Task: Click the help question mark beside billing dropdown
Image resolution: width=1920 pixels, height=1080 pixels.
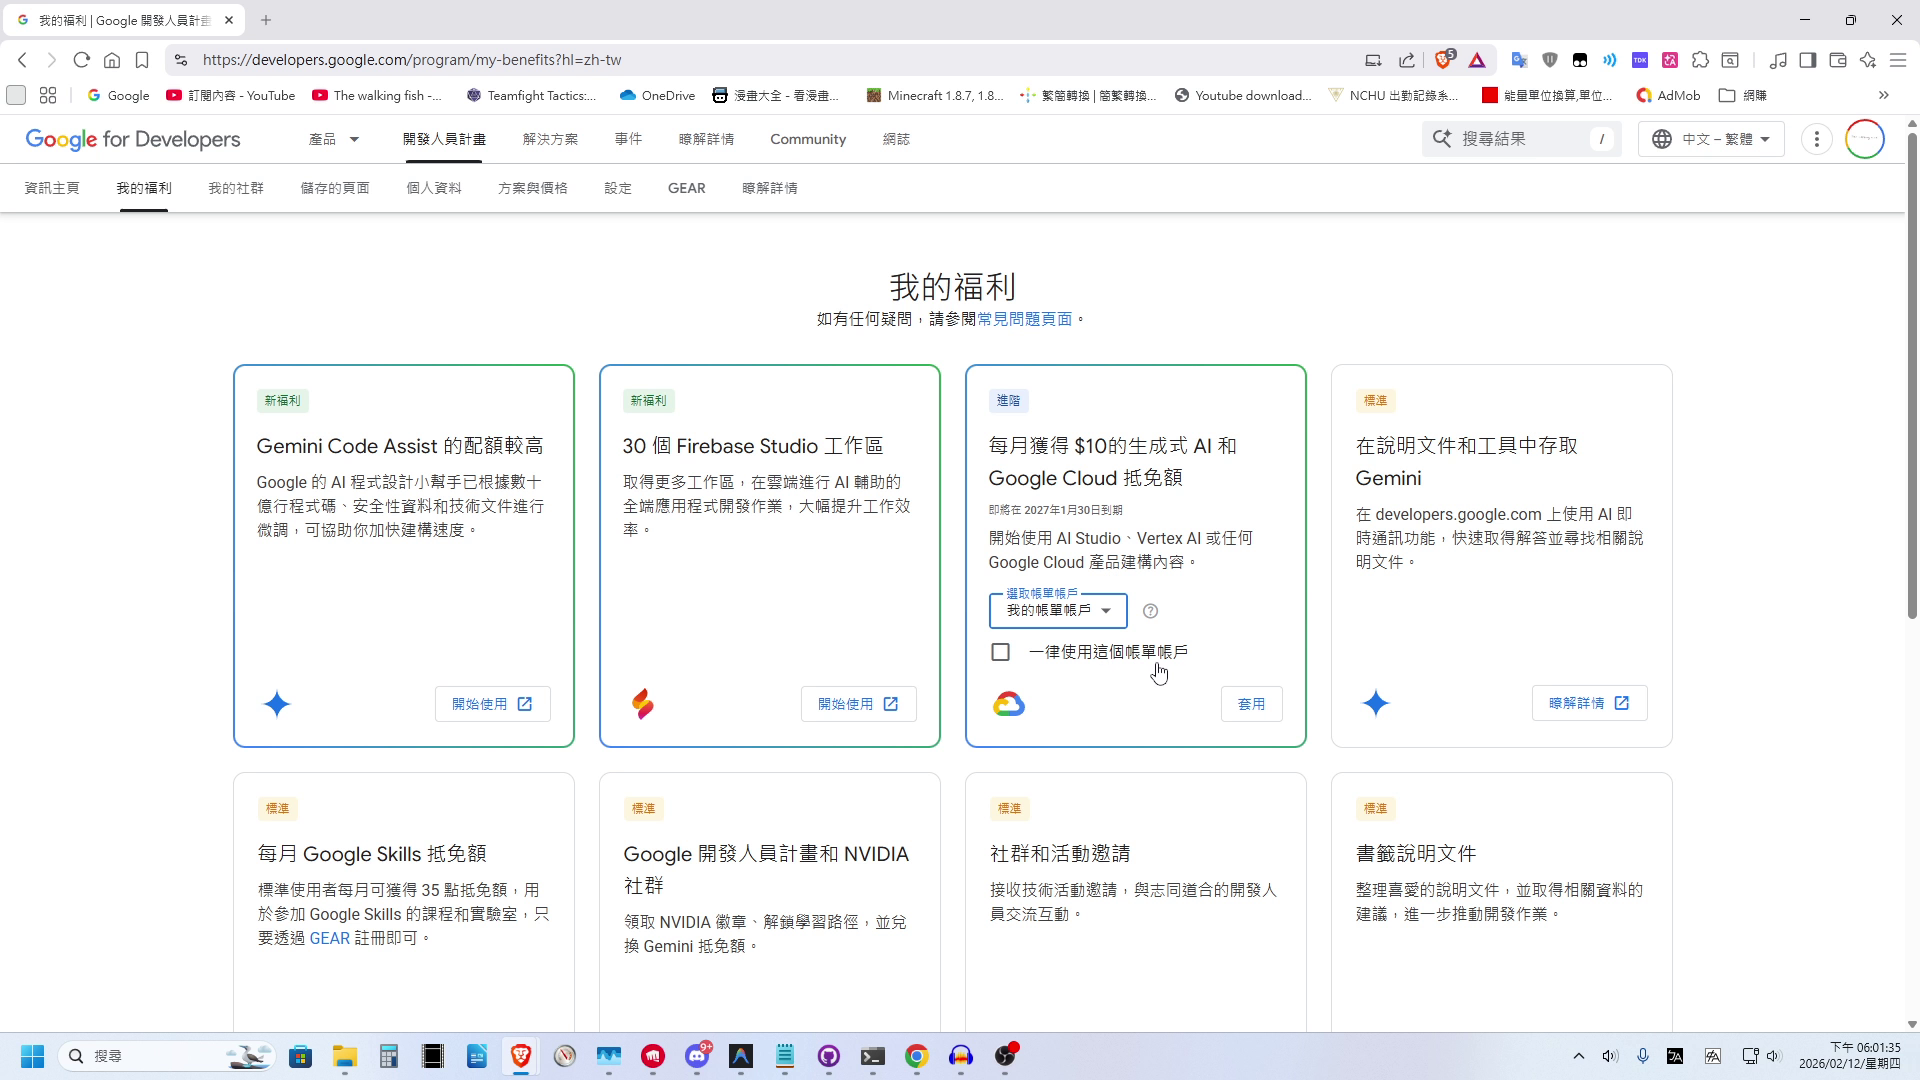Action: tap(1150, 611)
